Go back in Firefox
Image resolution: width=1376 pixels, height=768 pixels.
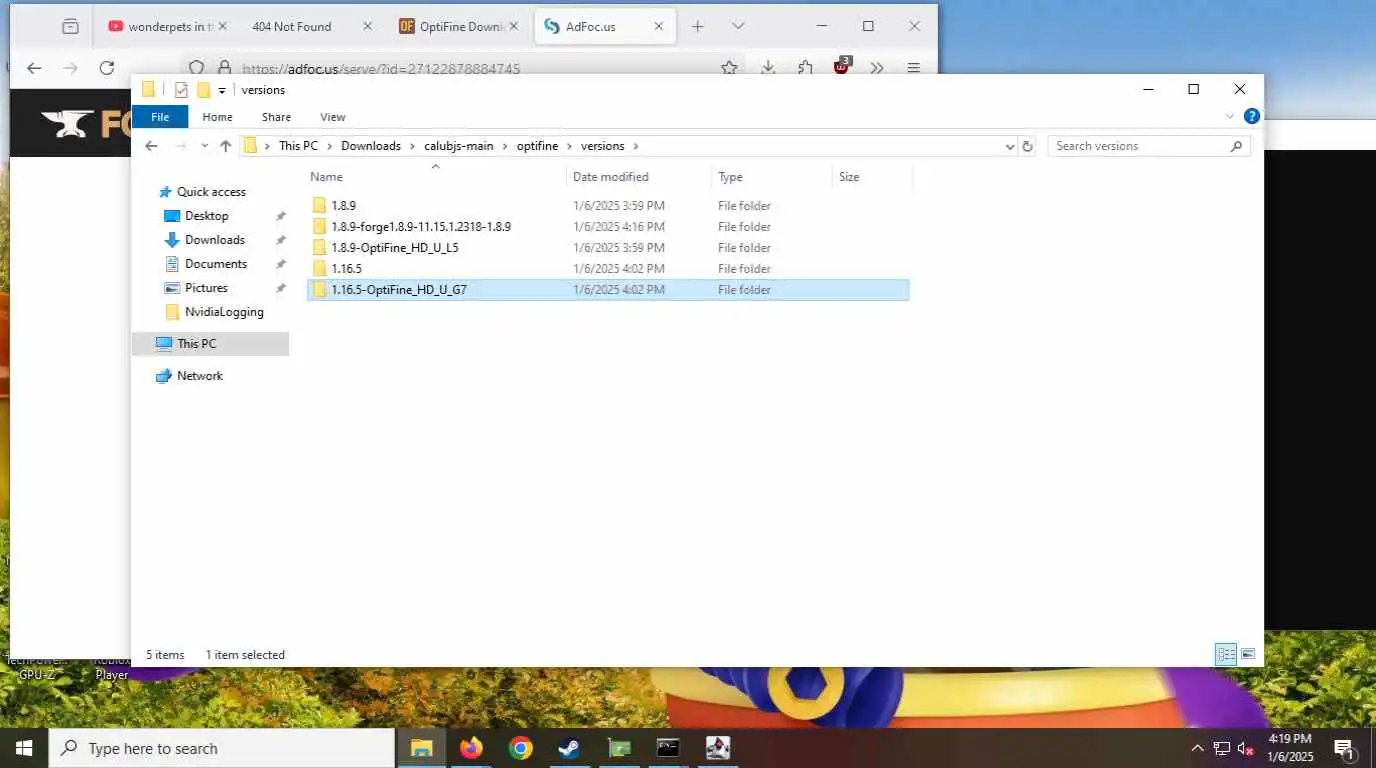[34, 68]
